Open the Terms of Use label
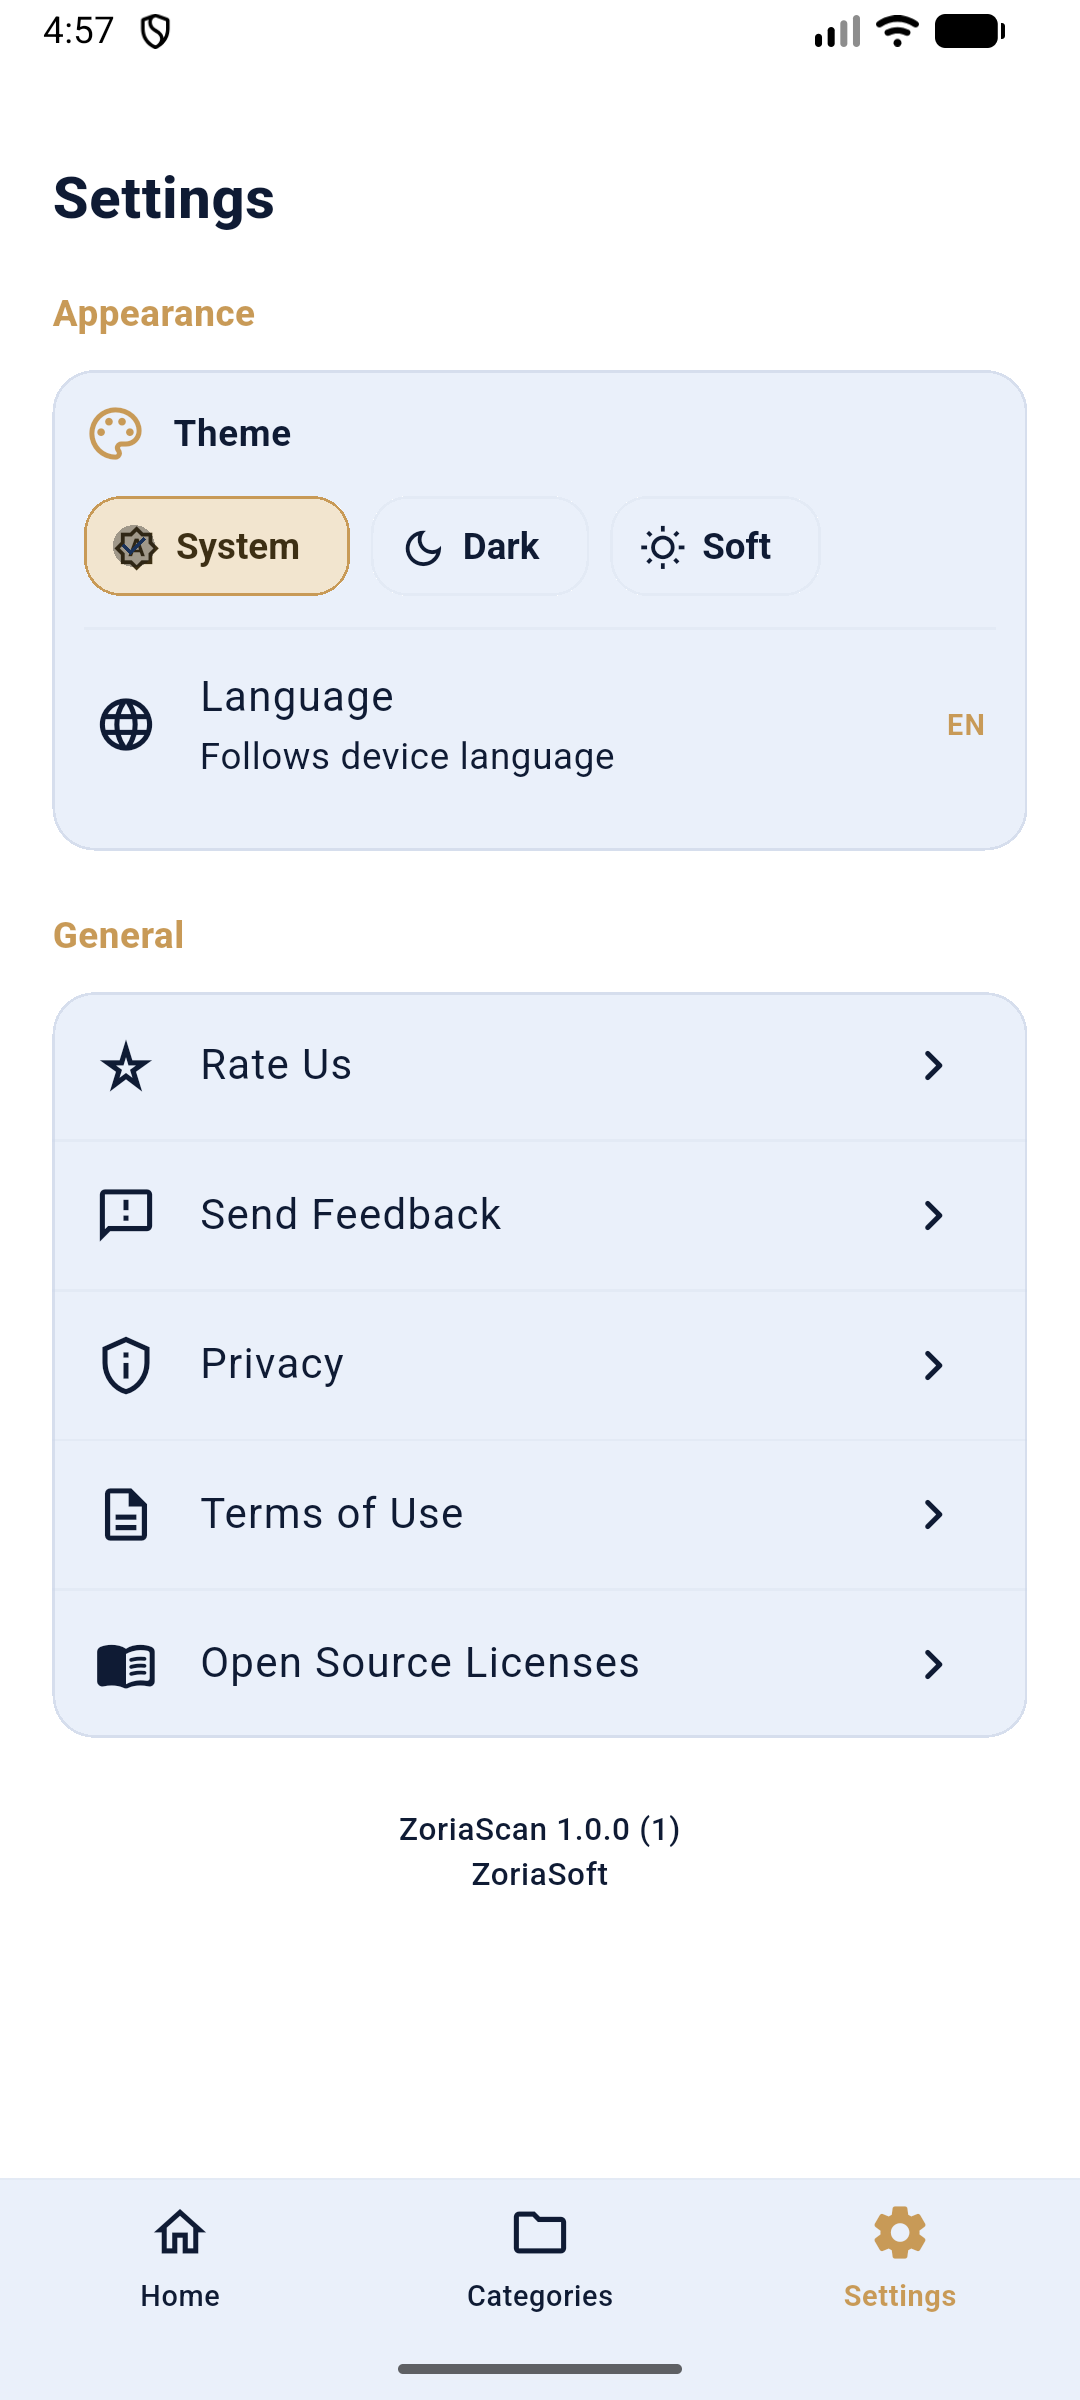The width and height of the screenshot is (1080, 2400). pyautogui.click(x=332, y=1514)
